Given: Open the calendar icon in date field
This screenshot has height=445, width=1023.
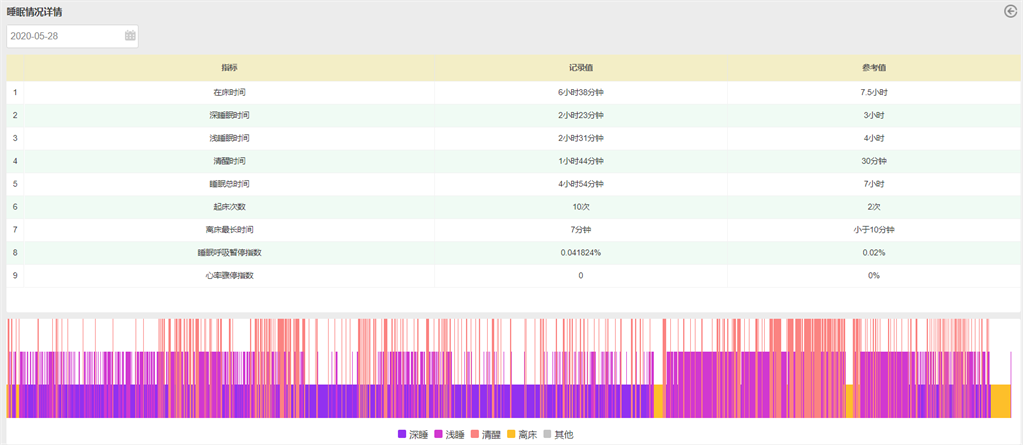Looking at the screenshot, I should pos(130,36).
